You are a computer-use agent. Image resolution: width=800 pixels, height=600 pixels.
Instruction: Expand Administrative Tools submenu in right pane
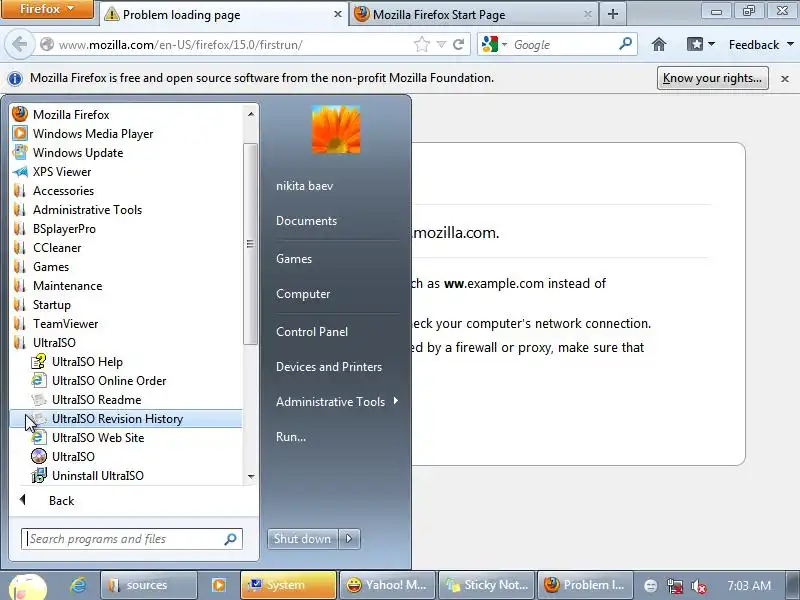pyautogui.click(x=337, y=402)
